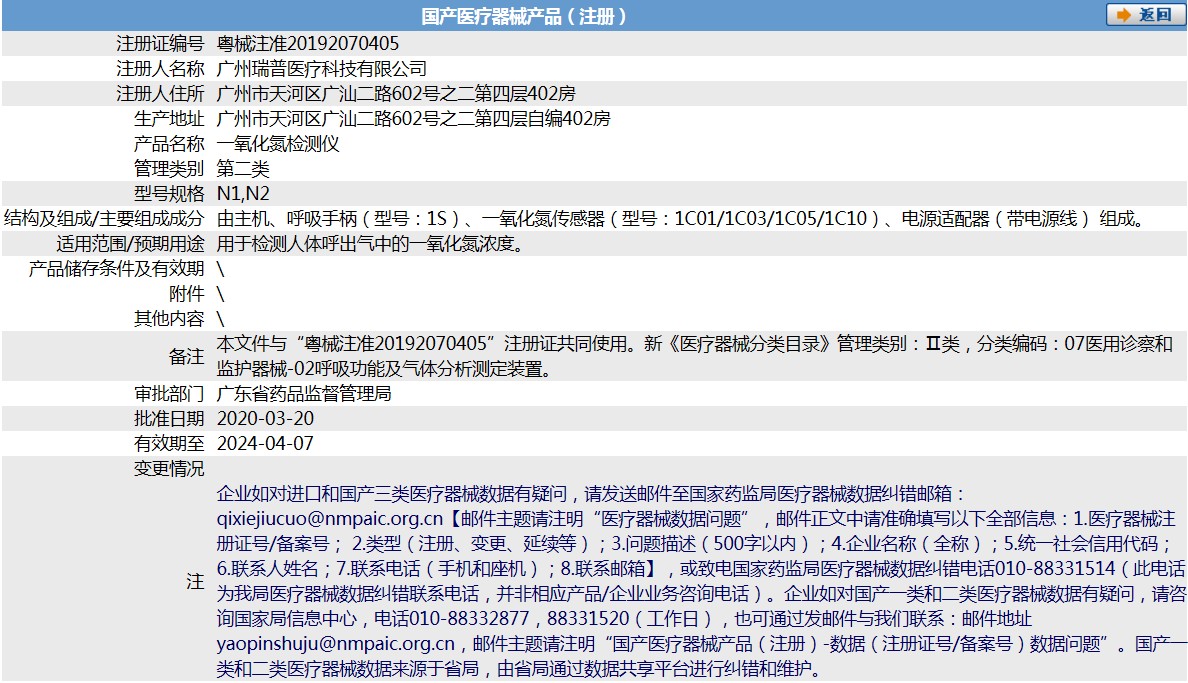Click the 生产地址 label
The width and height of the screenshot is (1188, 683).
point(169,118)
